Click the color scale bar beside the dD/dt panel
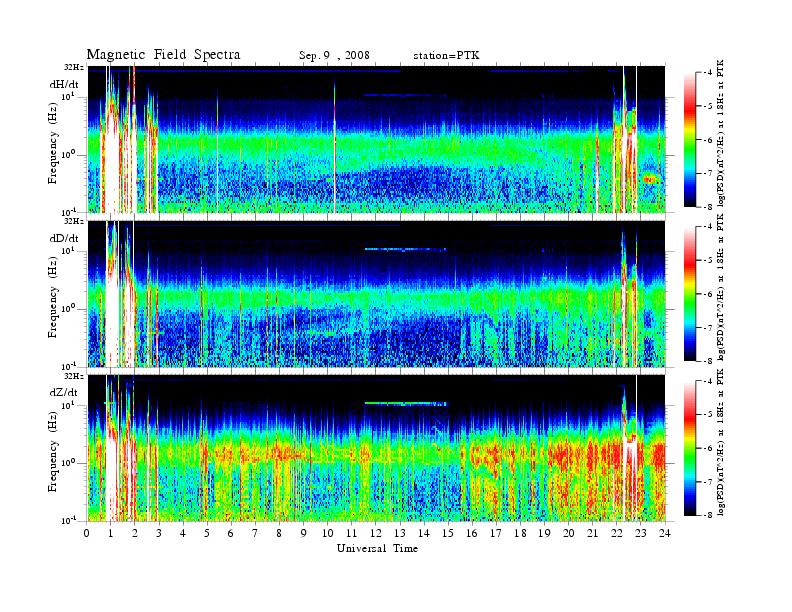Screen dimensions: 792x612 [689, 294]
